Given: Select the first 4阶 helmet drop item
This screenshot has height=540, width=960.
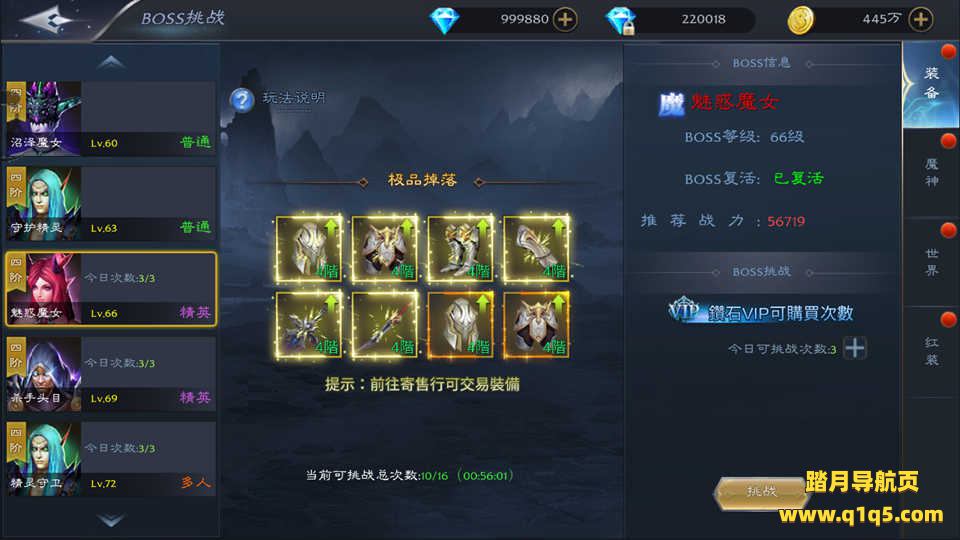Looking at the screenshot, I should click(309, 249).
